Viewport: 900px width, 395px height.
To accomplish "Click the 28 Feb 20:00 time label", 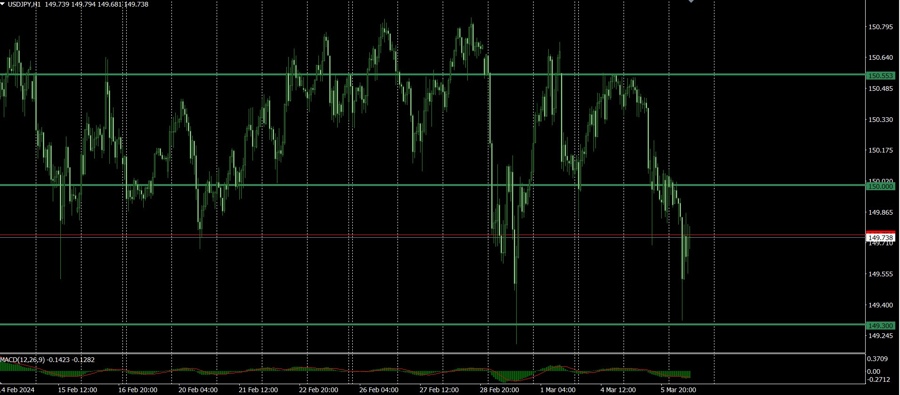I will click(499, 390).
